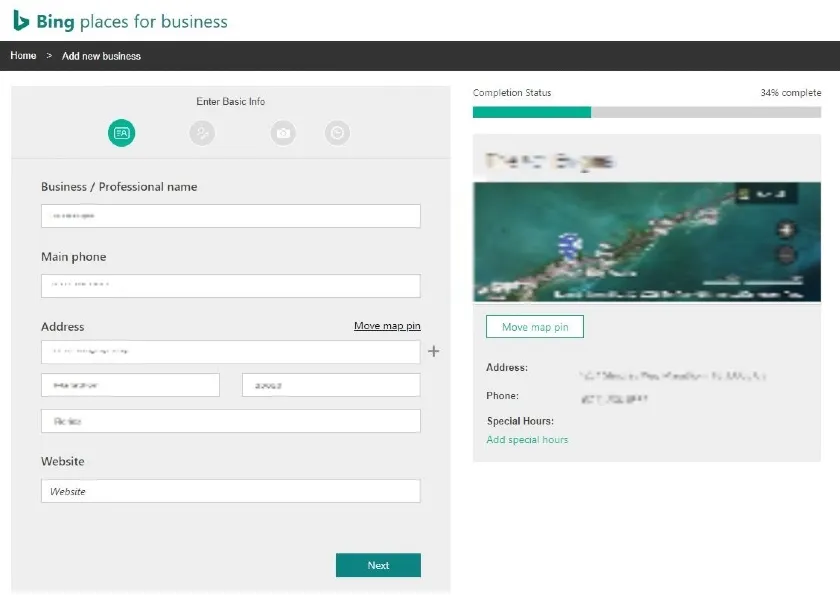Select the Basic Info step icon

[x=121, y=133]
